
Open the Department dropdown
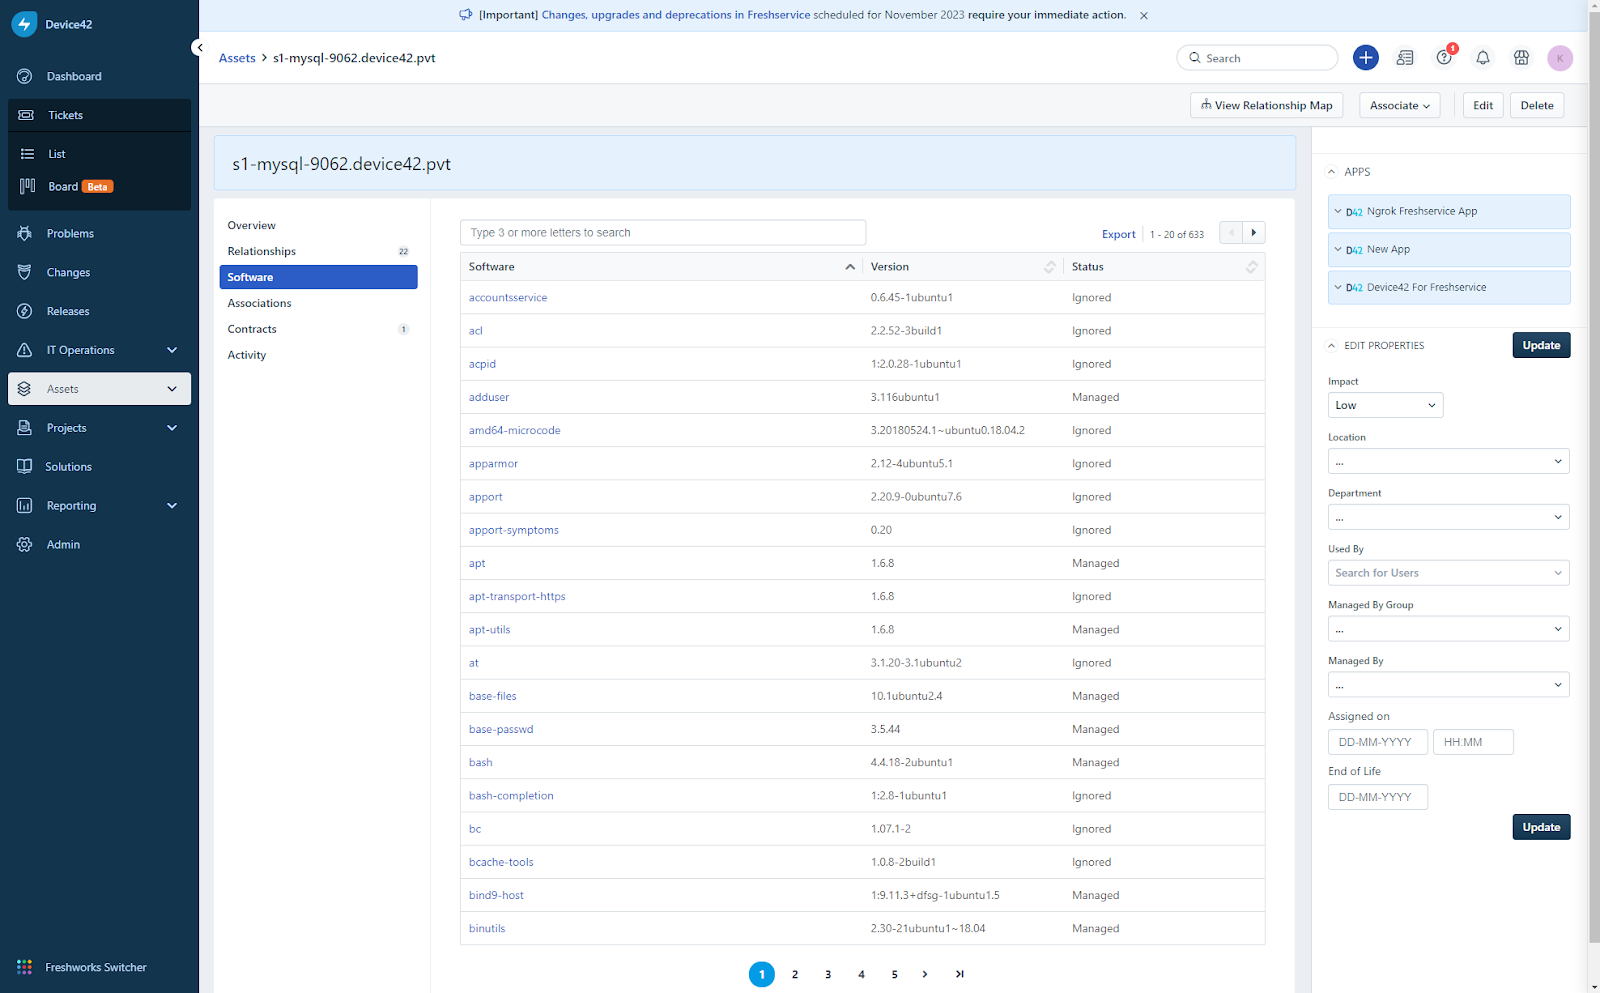(x=1449, y=517)
